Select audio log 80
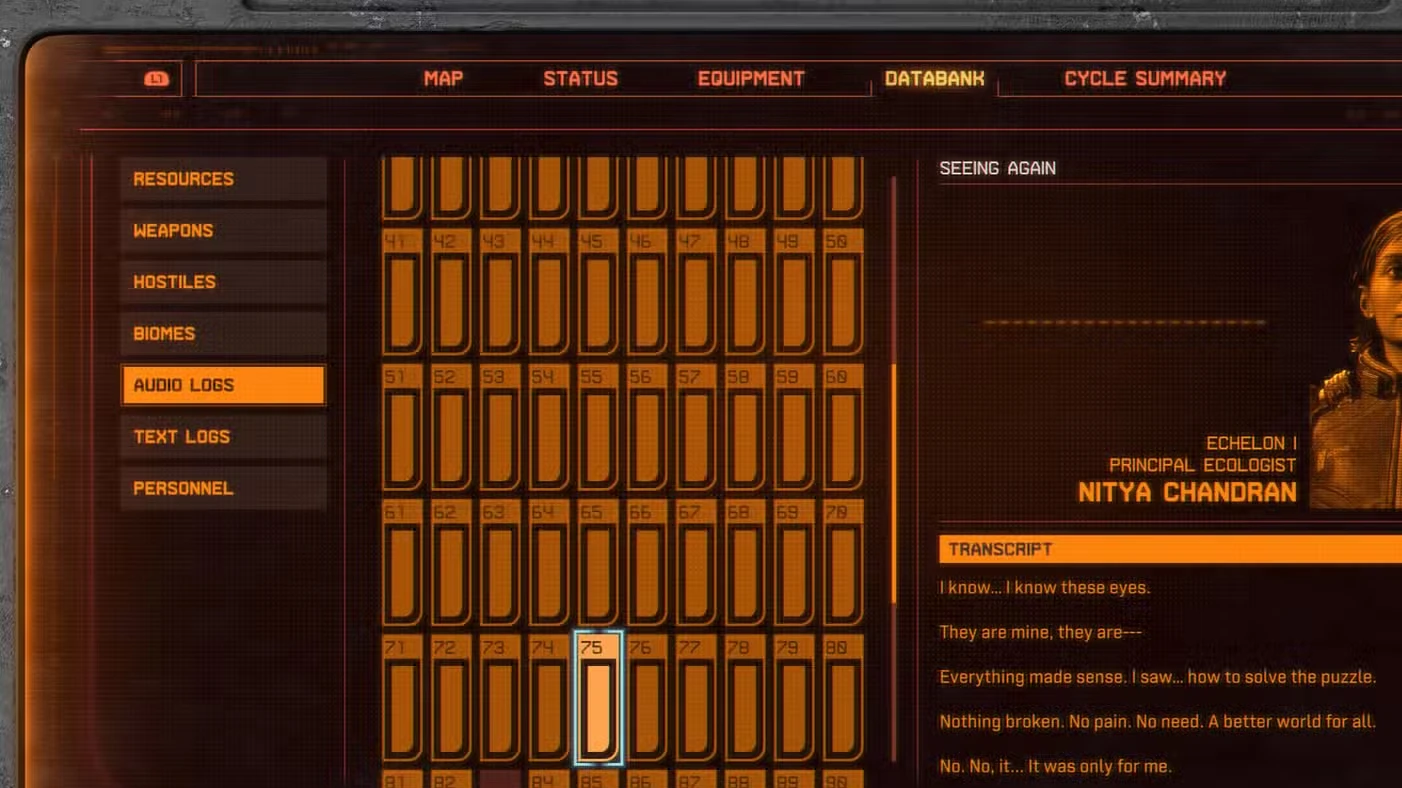Image resolution: width=1402 pixels, height=788 pixels. [843, 698]
